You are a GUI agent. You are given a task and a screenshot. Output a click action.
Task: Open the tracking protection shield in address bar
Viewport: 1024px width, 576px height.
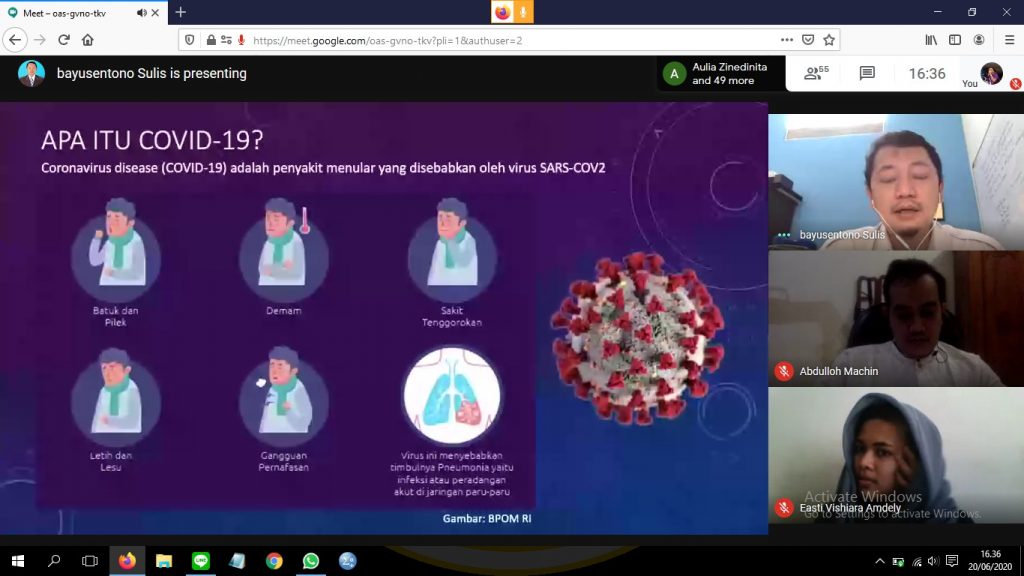pyautogui.click(x=190, y=39)
